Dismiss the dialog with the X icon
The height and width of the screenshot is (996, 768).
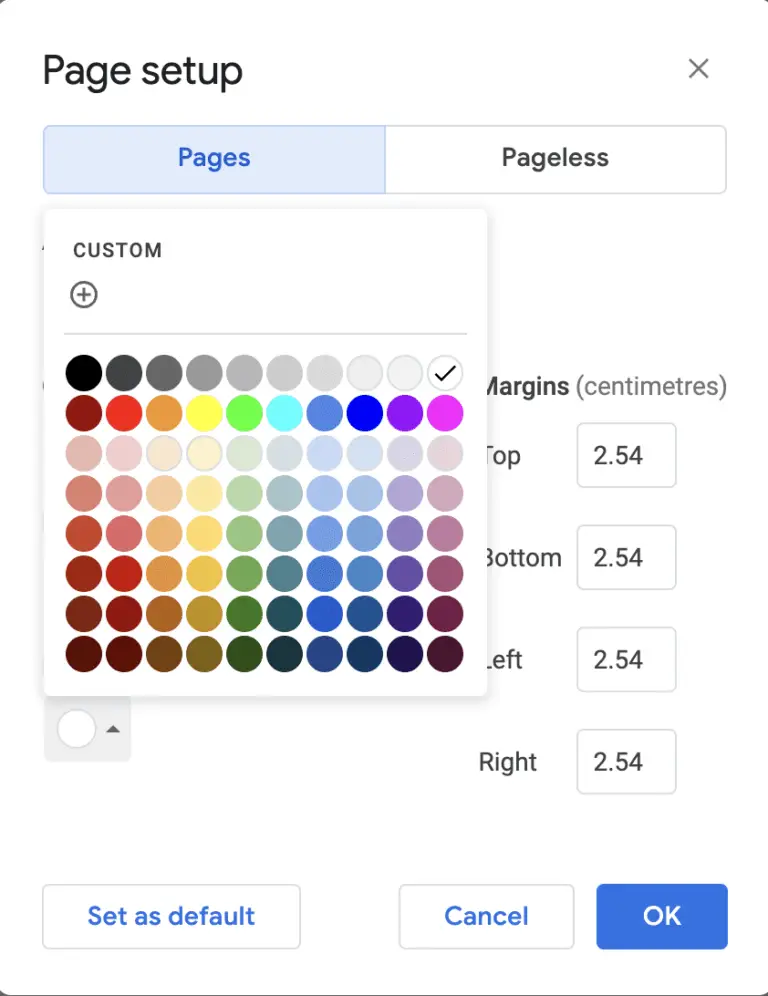pos(698,68)
